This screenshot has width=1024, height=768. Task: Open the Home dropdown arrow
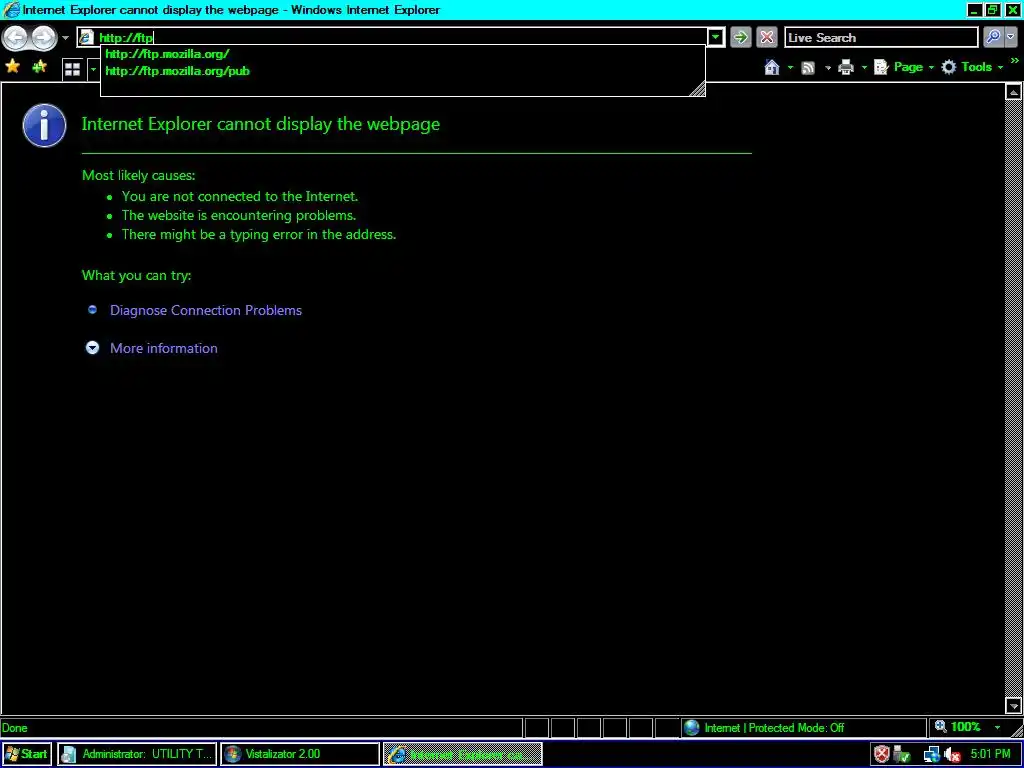[x=790, y=67]
